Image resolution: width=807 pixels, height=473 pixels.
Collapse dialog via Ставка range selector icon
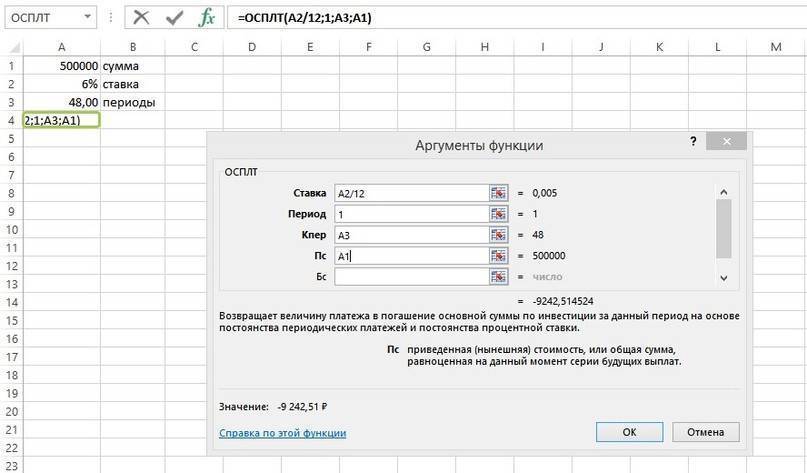coord(499,193)
